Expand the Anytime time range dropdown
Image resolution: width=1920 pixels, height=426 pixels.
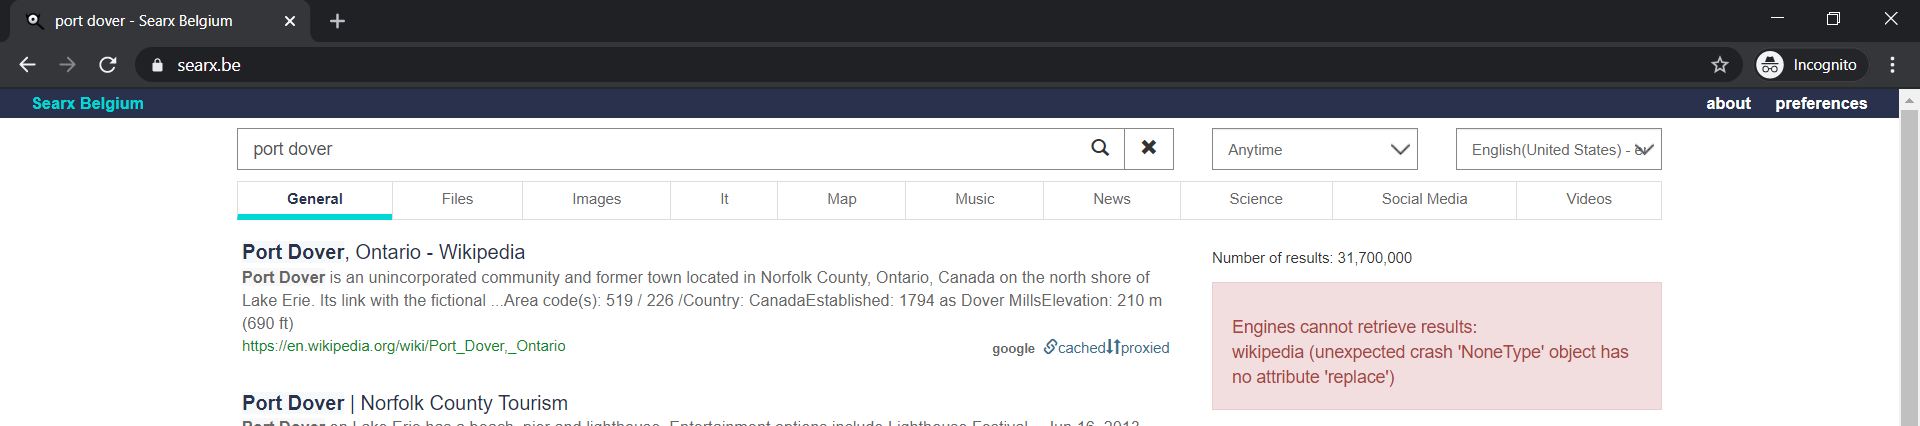pyautogui.click(x=1315, y=149)
